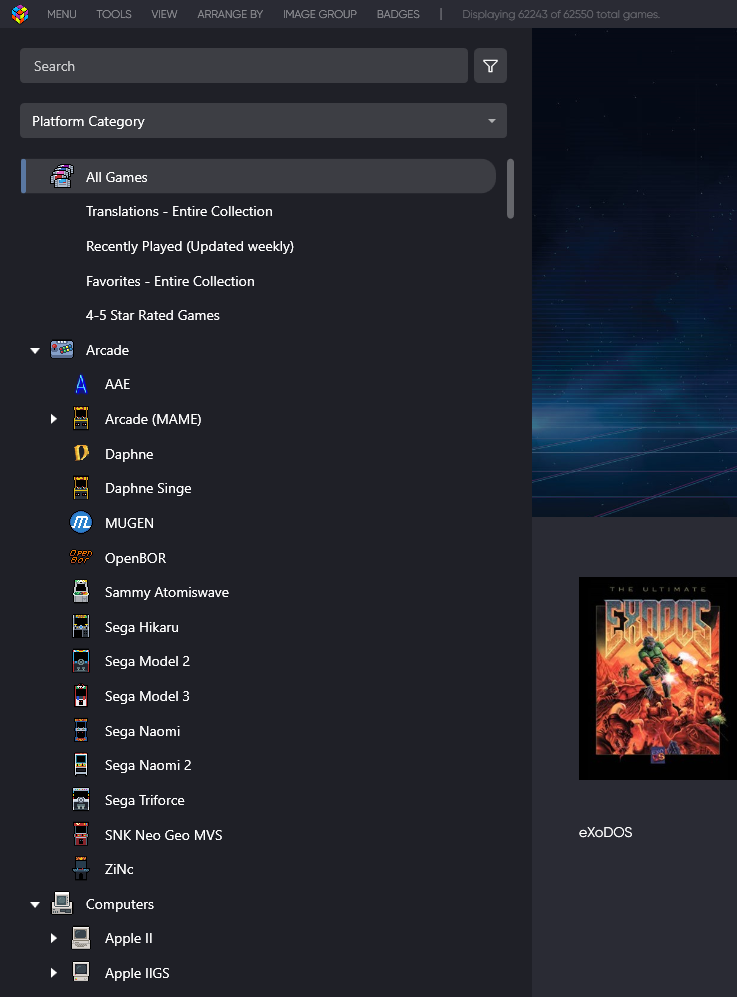The height and width of the screenshot is (997, 737).
Task: Click the Daphne Singe cabinet icon
Action: [81, 488]
